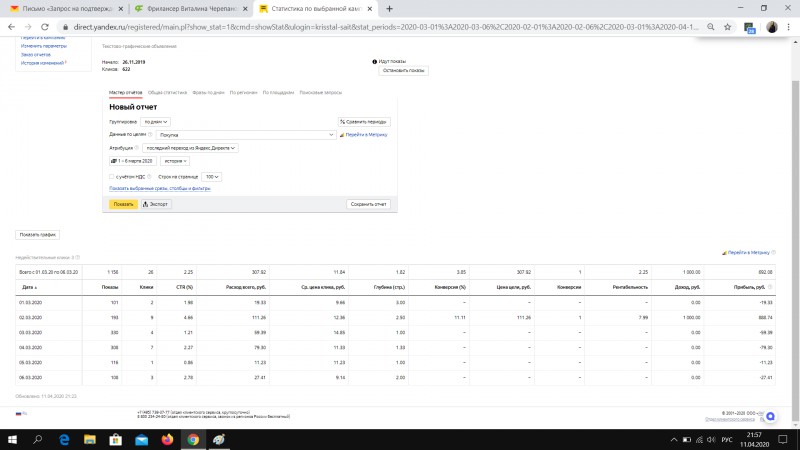This screenshot has height=450, width=800.
Task: Open Windows search from taskbar
Action: click(x=37, y=439)
